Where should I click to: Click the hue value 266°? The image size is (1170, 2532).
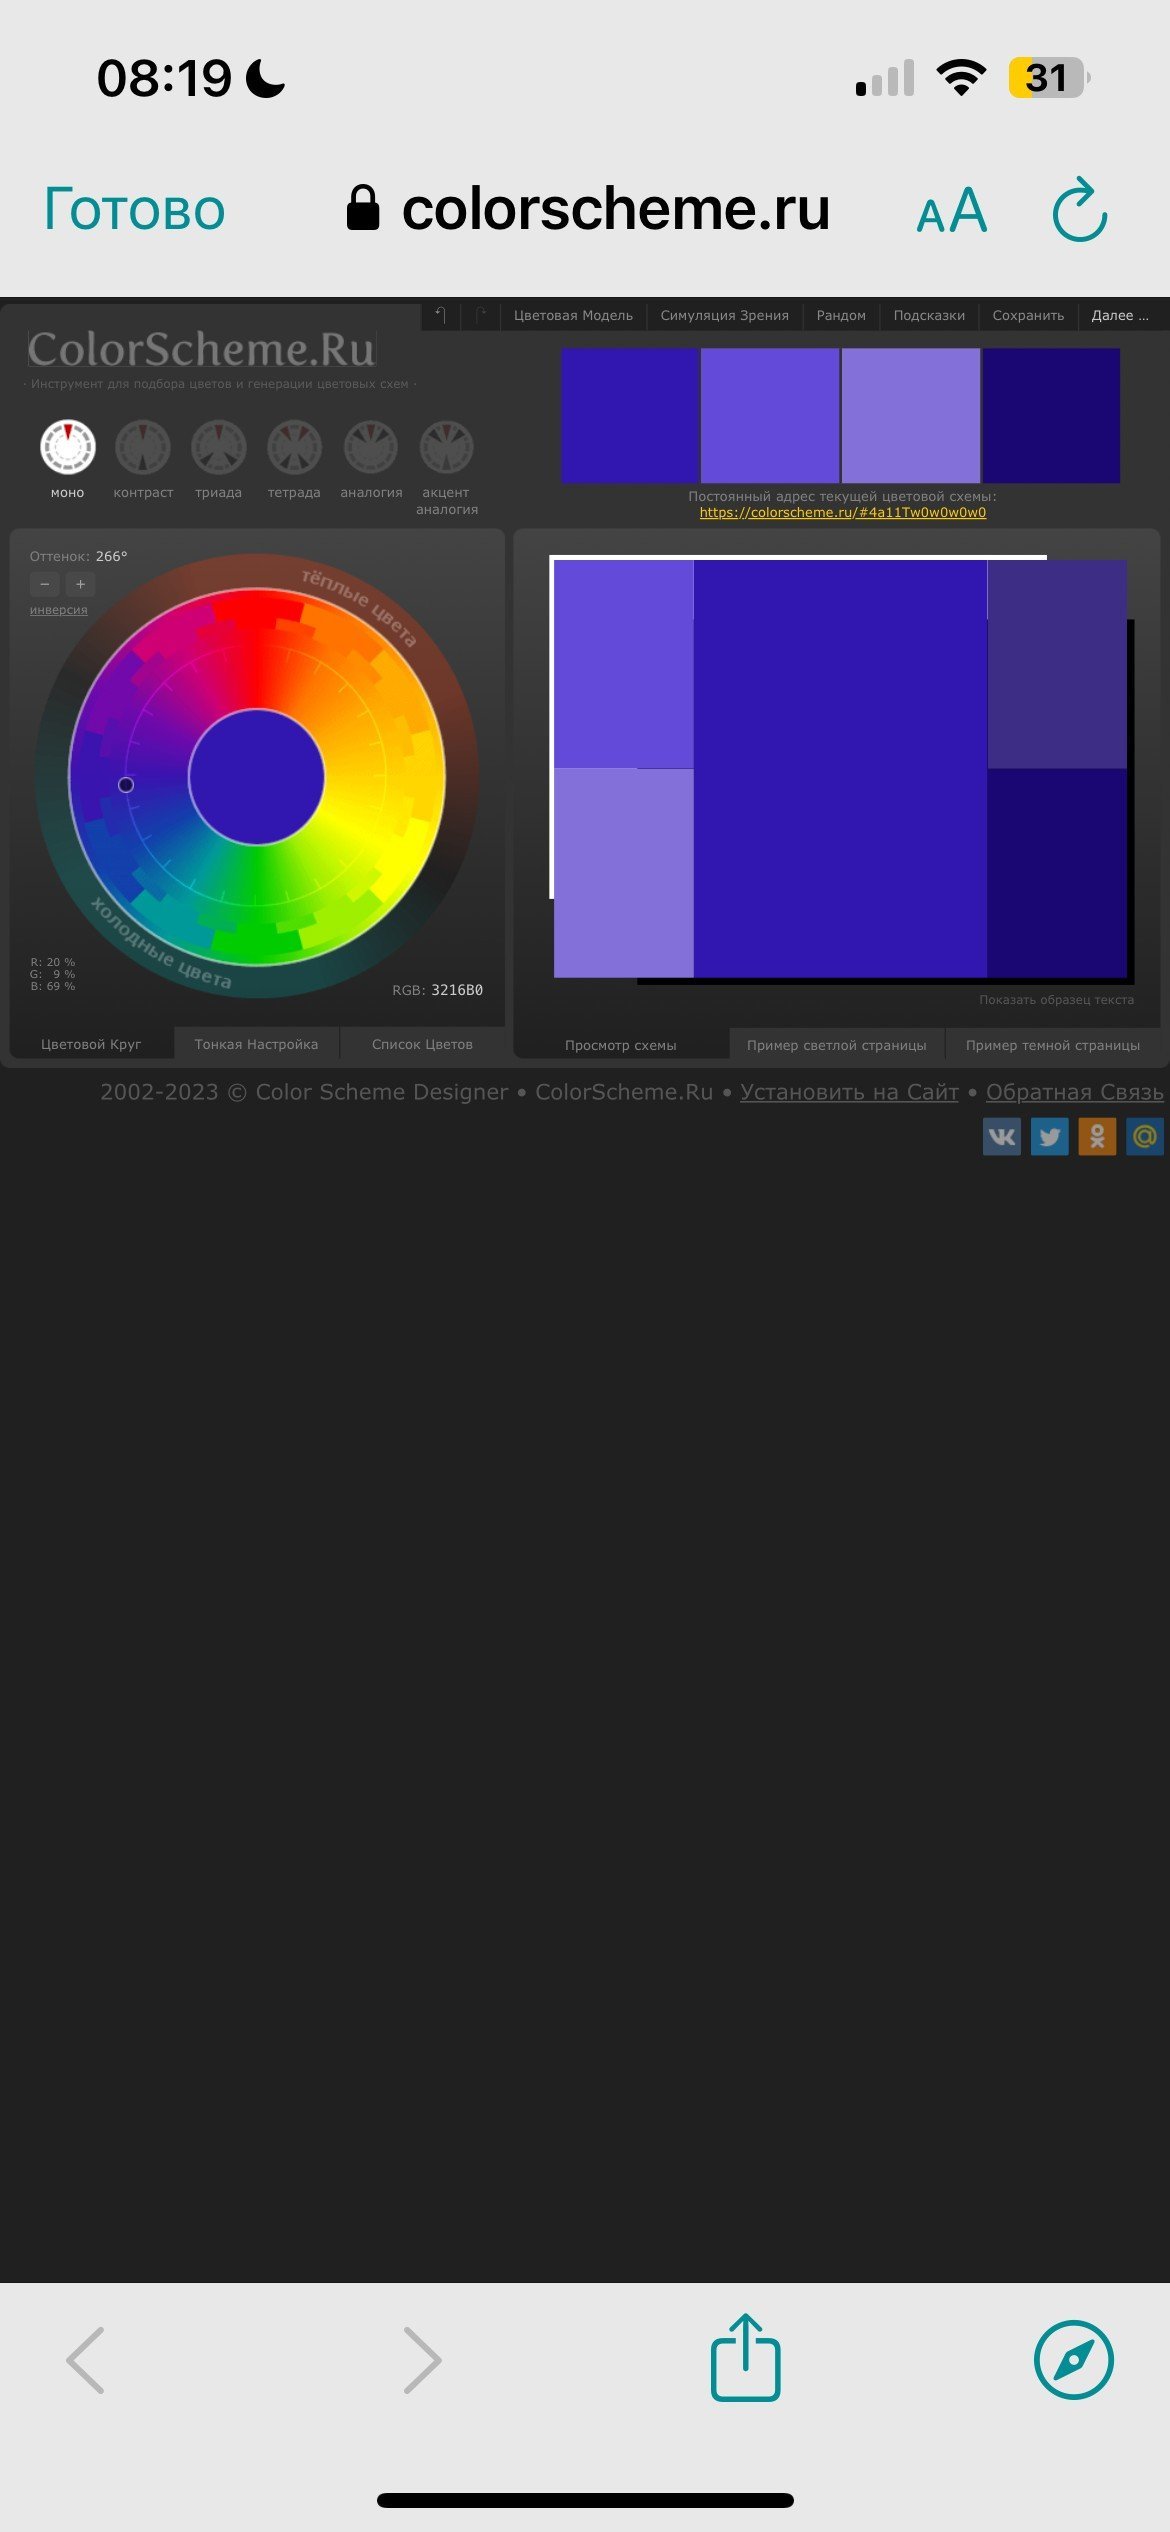coord(112,556)
